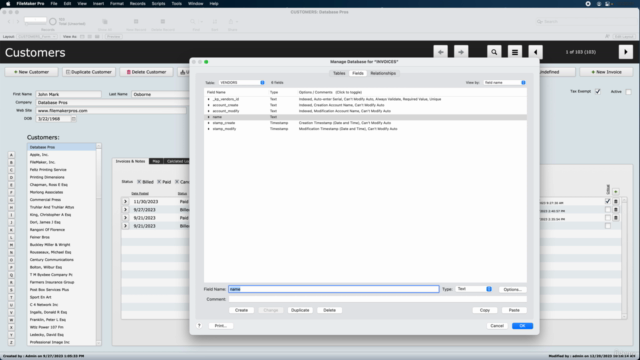This screenshot has width=640, height=360.
Task: Click the Show All toolbar icon
Action: coord(105,22)
